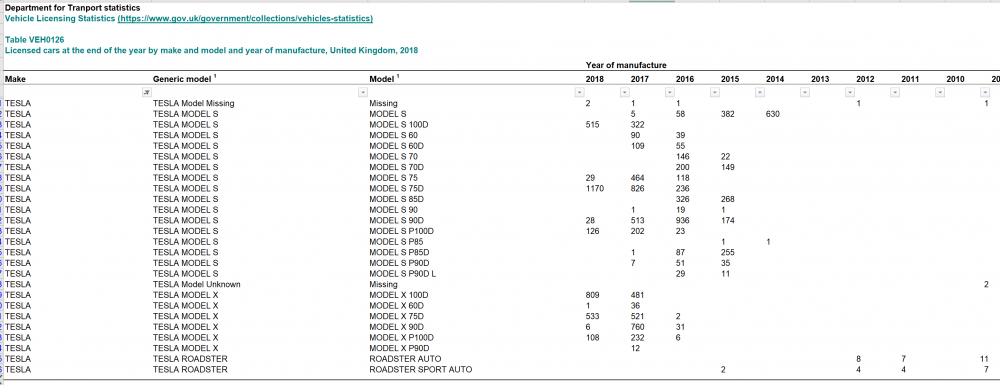Open the 2013 column filter dropdown
Viewport: 1000px width, 385px height.
[x=850, y=92]
